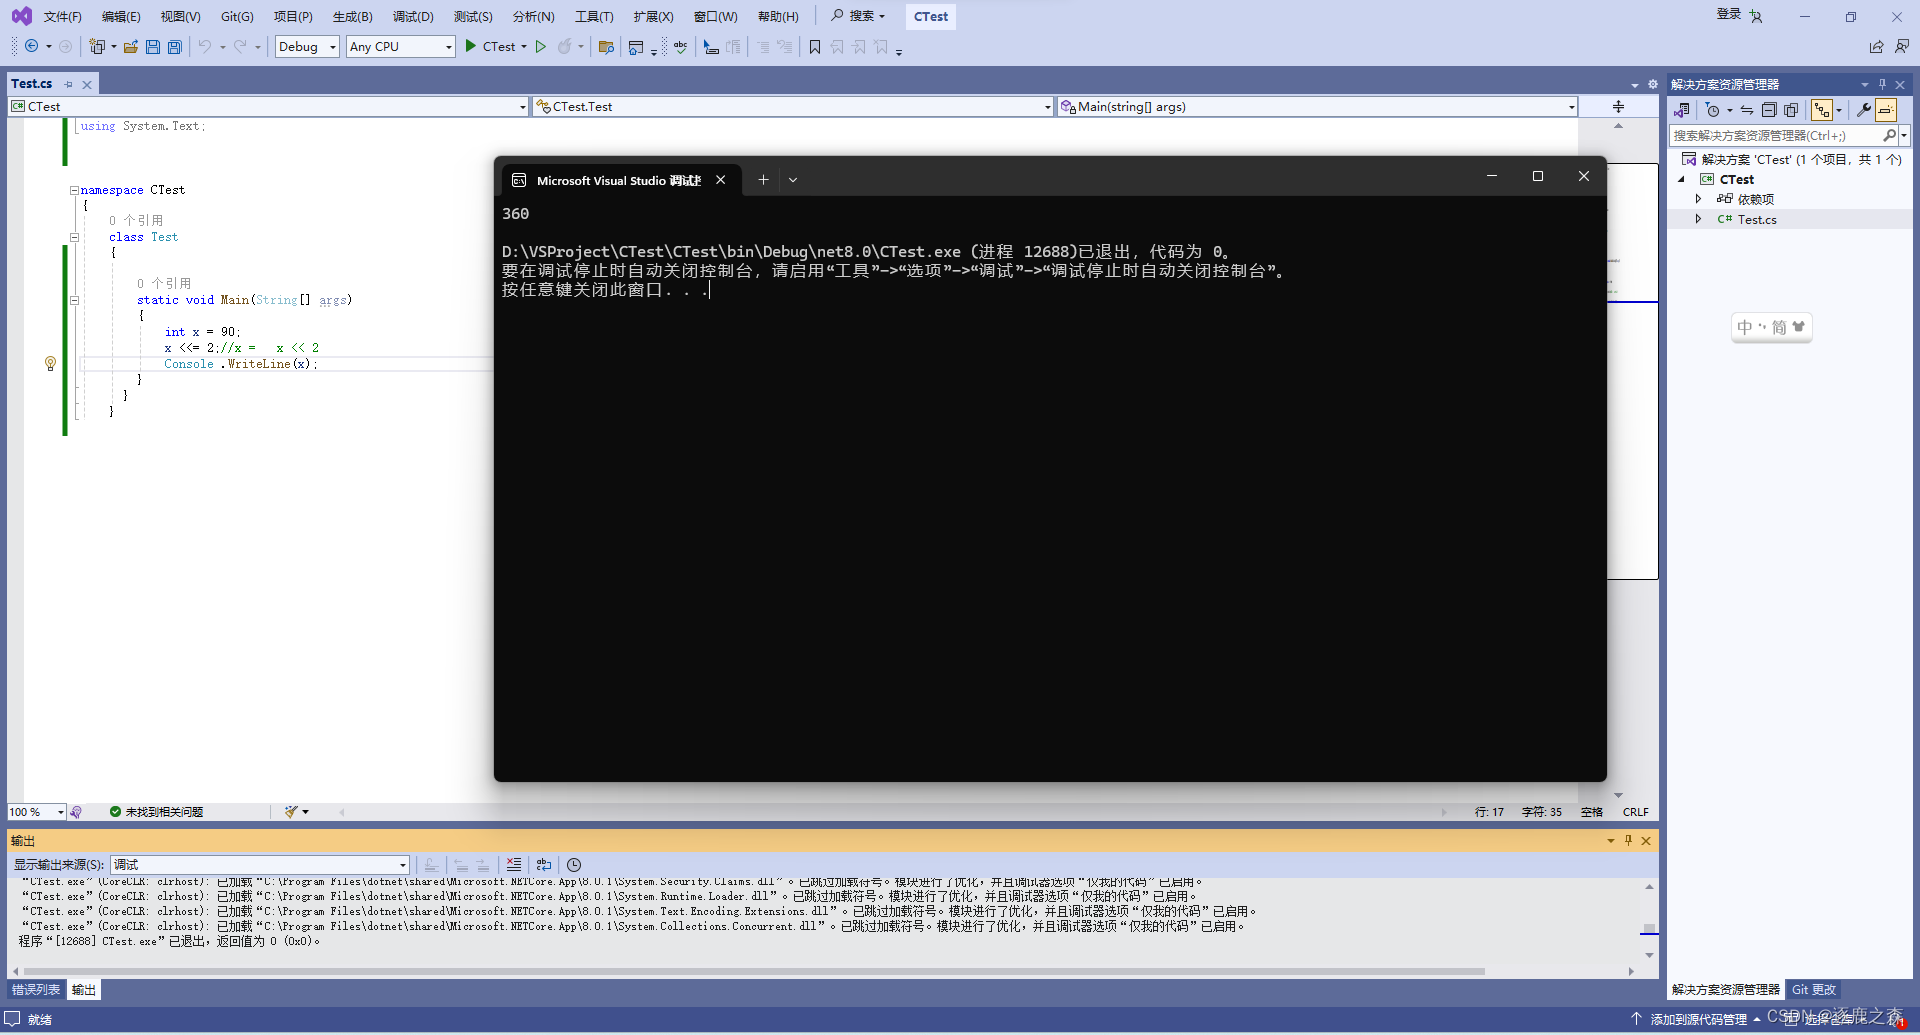Open the 生成(B) build menu

coord(352,16)
